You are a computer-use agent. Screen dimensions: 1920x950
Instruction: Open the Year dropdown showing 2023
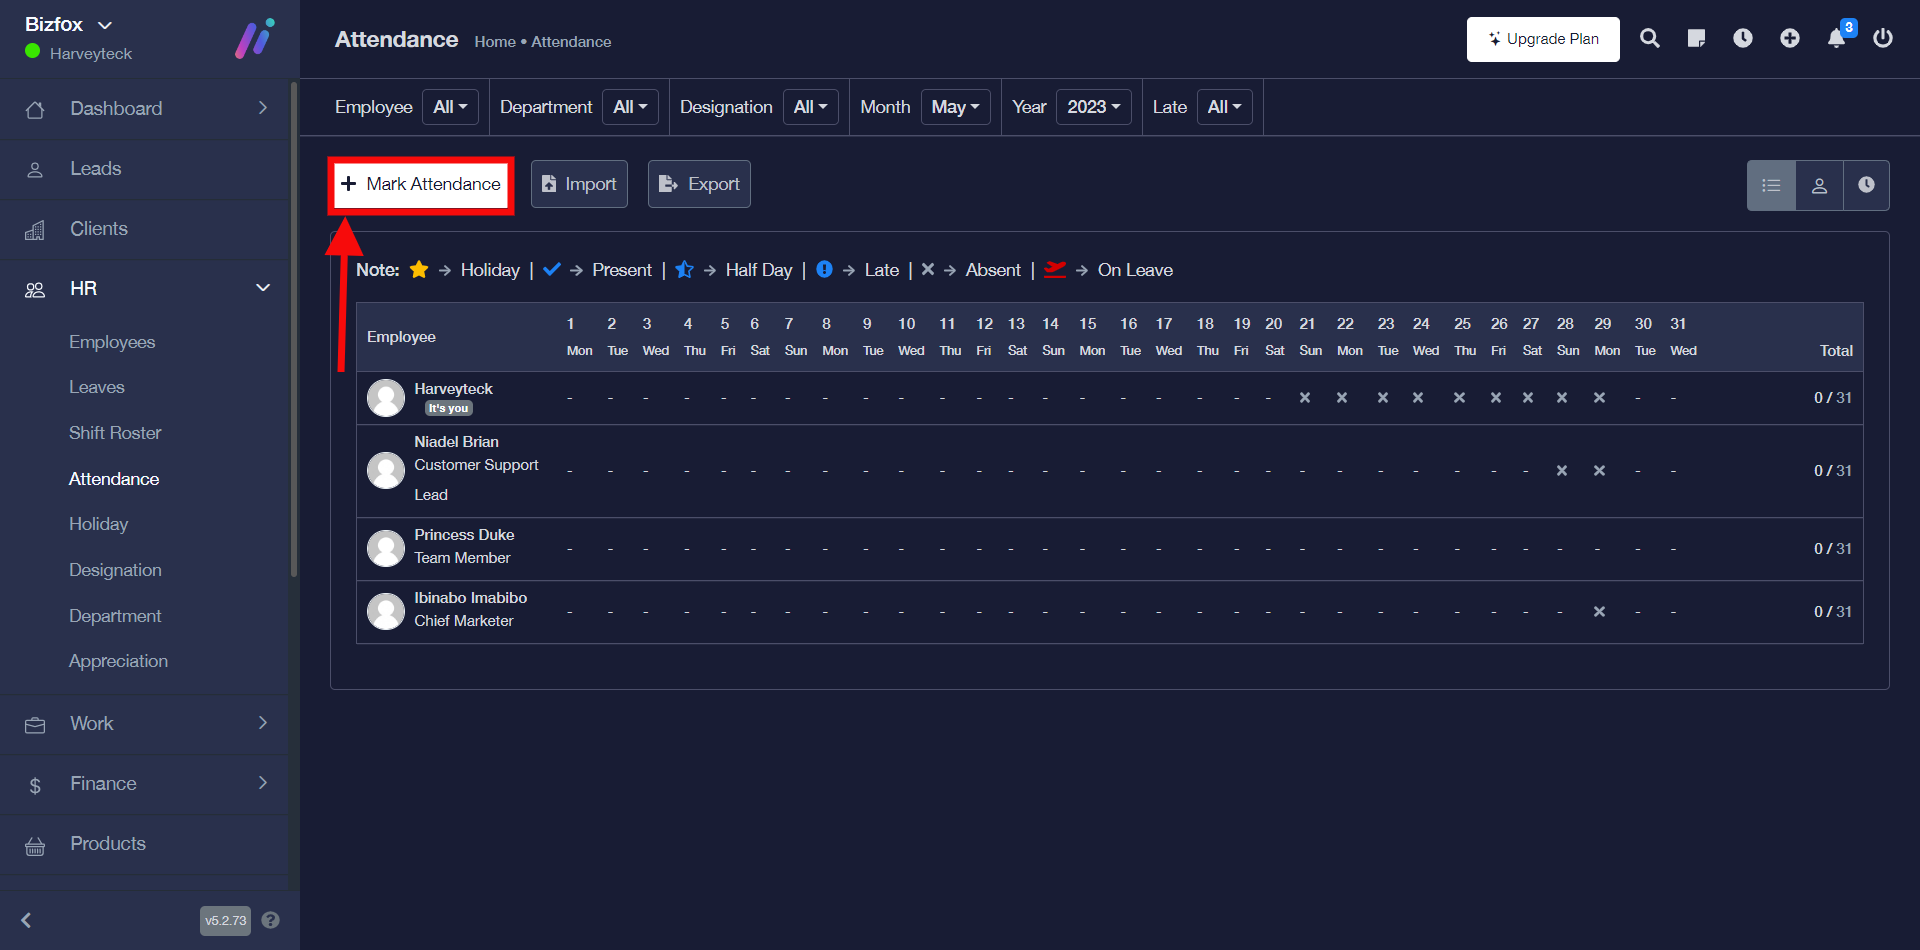pyautogui.click(x=1093, y=107)
